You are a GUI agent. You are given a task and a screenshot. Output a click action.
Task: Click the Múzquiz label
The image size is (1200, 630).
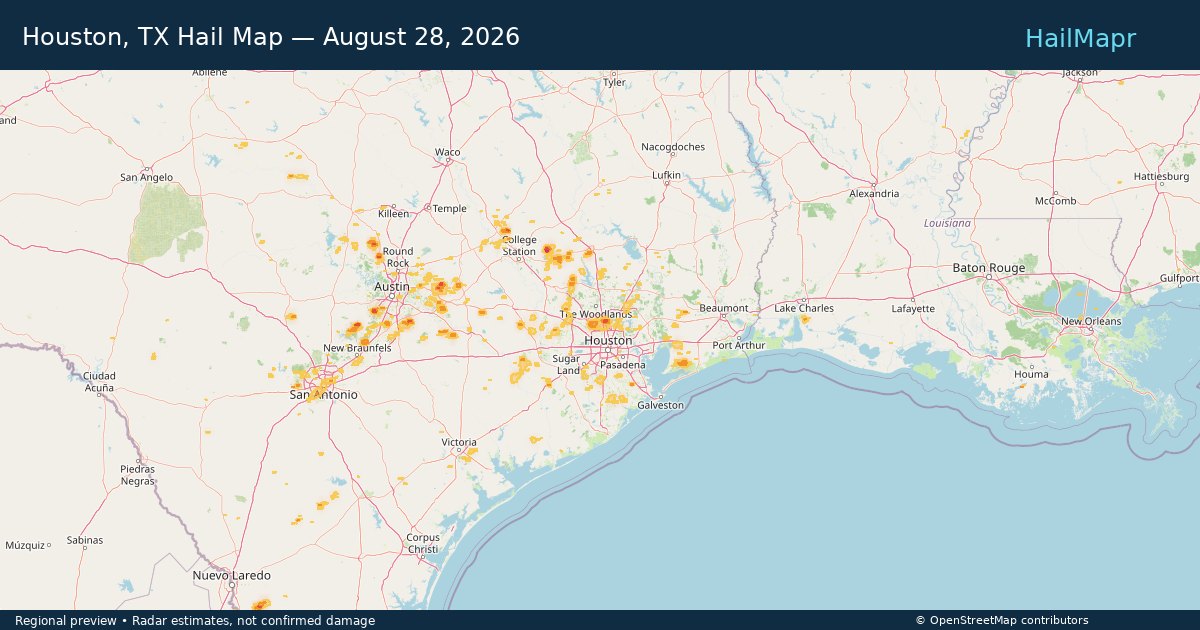pos(25,545)
